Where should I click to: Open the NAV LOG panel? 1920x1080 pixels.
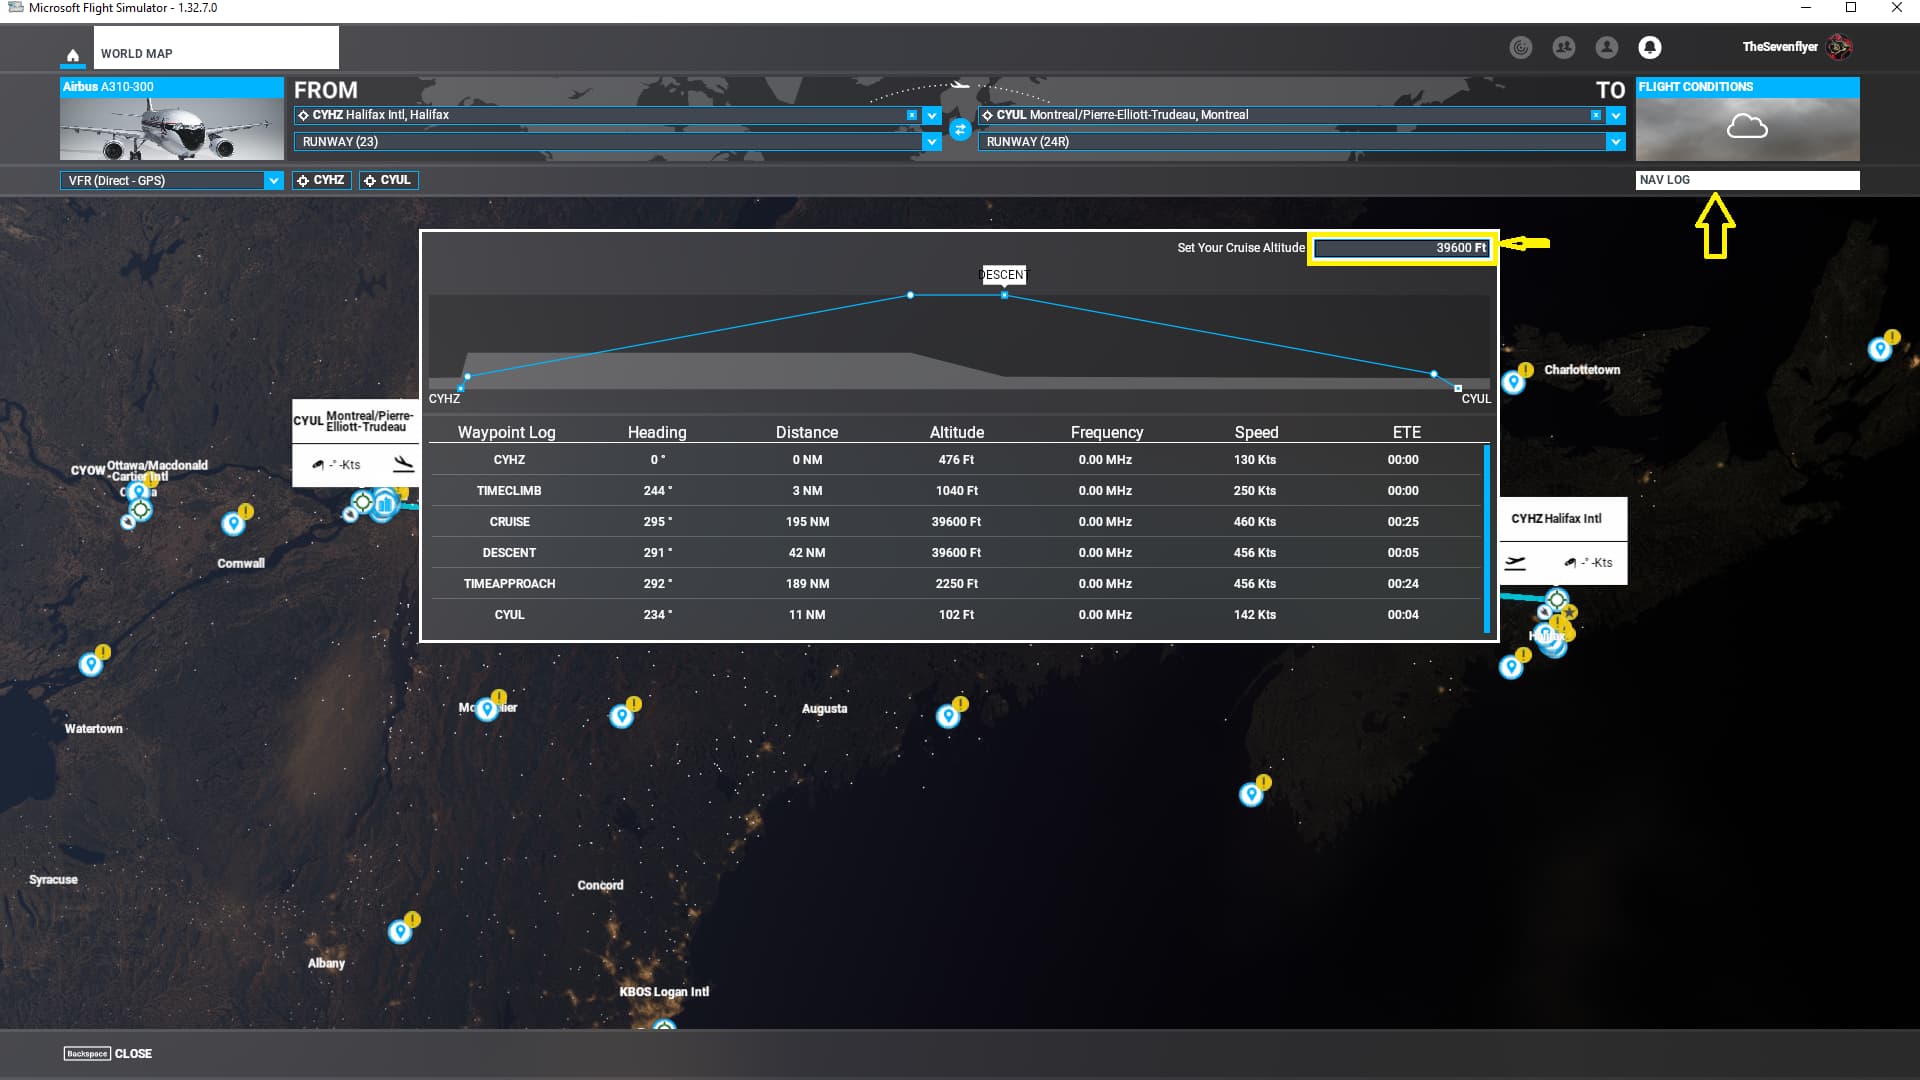point(1747,180)
